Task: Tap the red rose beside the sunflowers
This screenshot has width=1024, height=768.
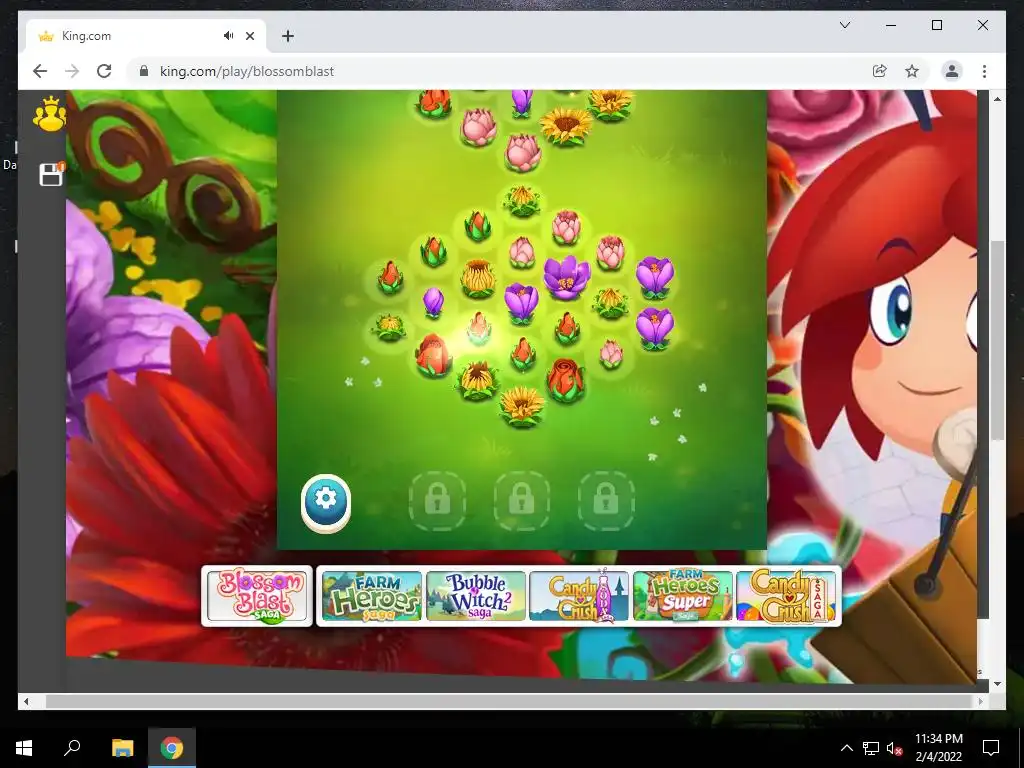Action: 566,379
